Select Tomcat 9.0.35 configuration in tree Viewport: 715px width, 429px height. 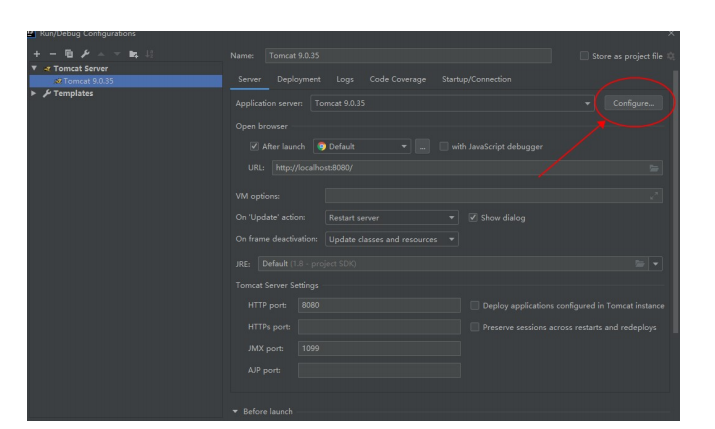pyautogui.click(x=126, y=81)
